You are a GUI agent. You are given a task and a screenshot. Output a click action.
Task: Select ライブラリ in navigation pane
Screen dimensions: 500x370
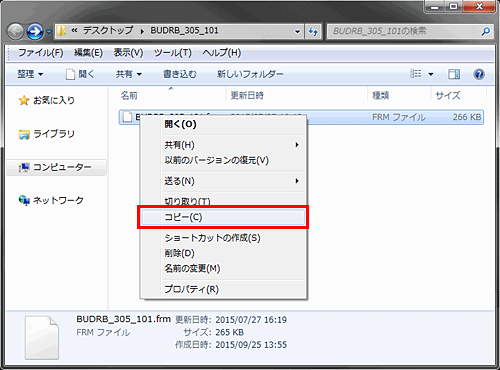[x=54, y=134]
